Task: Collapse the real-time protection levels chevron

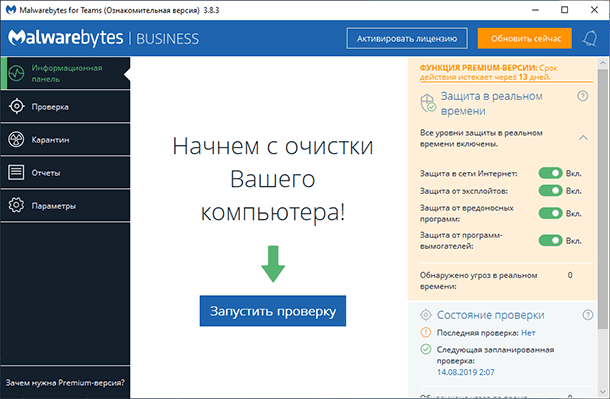Action: [583, 138]
